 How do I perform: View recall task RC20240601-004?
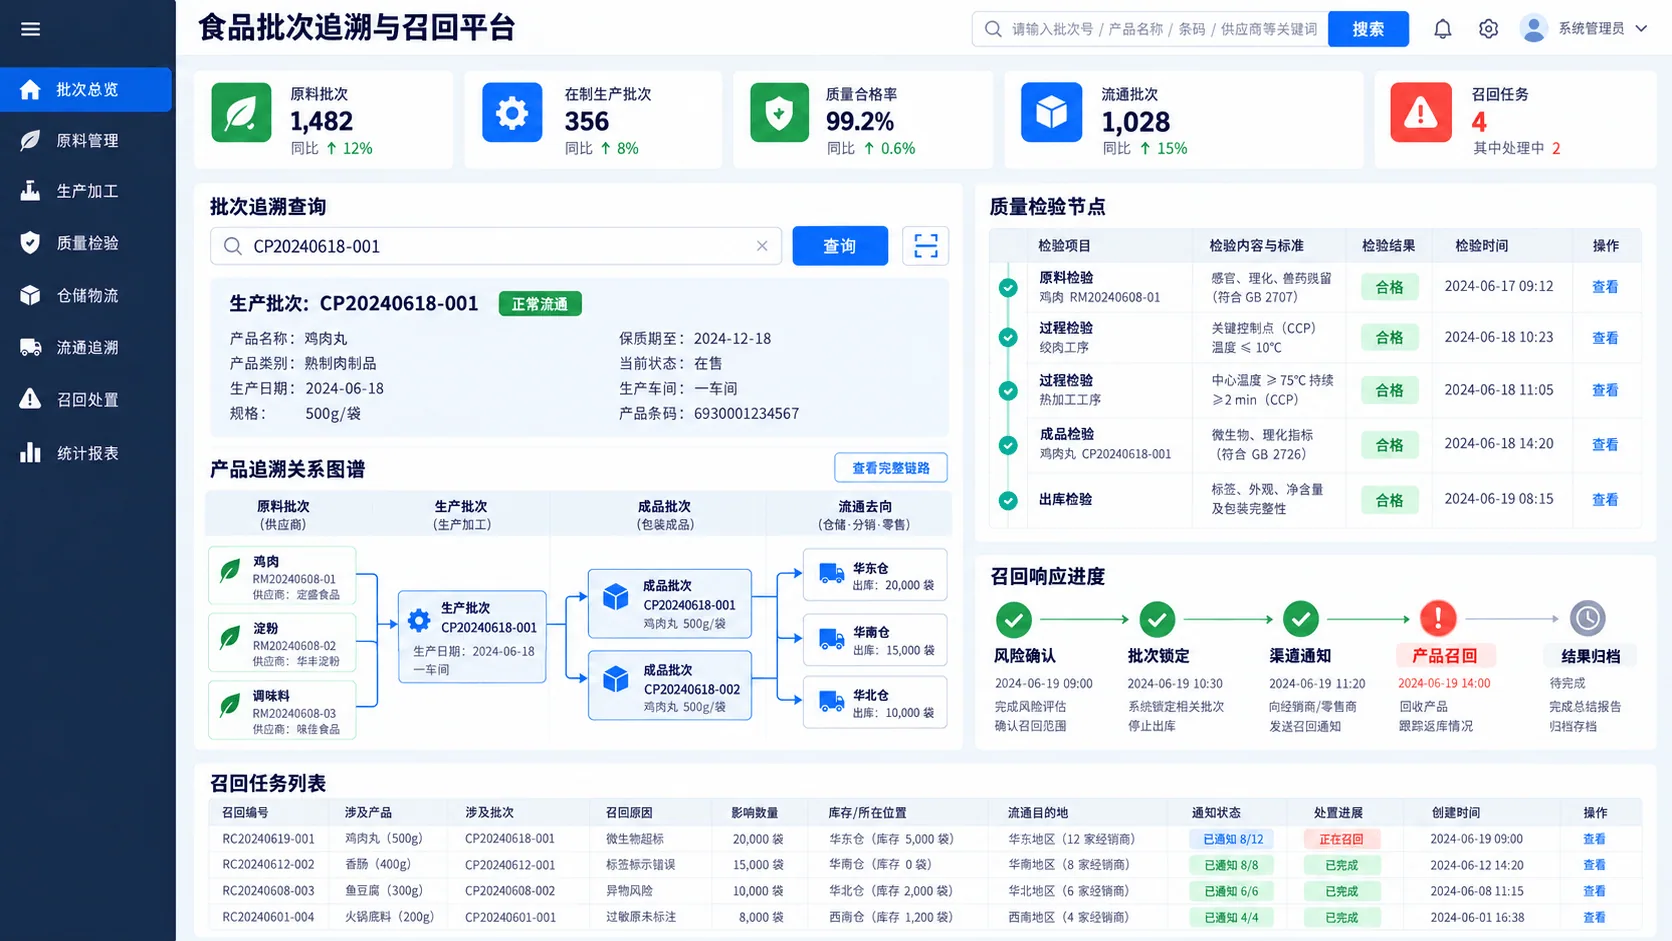pos(1594,917)
